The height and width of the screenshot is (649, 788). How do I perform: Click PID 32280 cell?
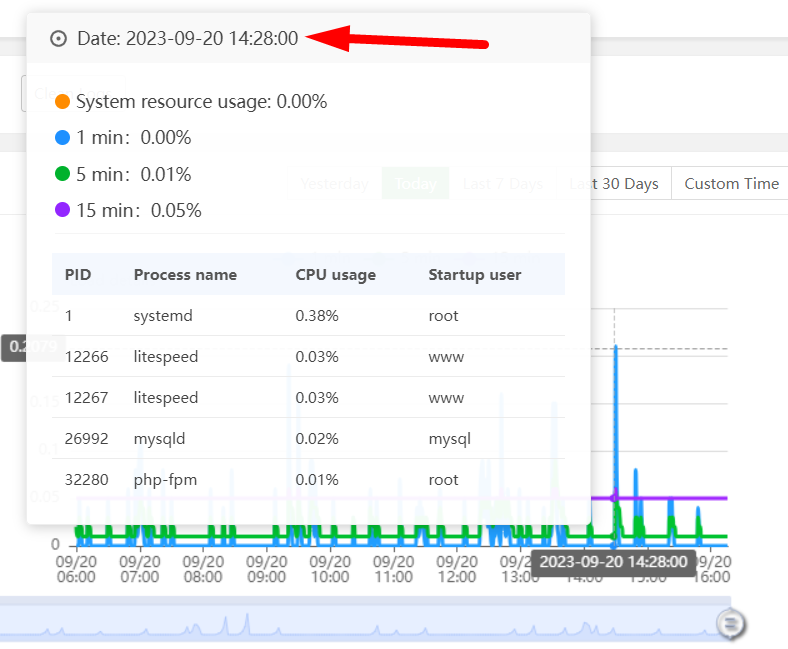coord(86,480)
